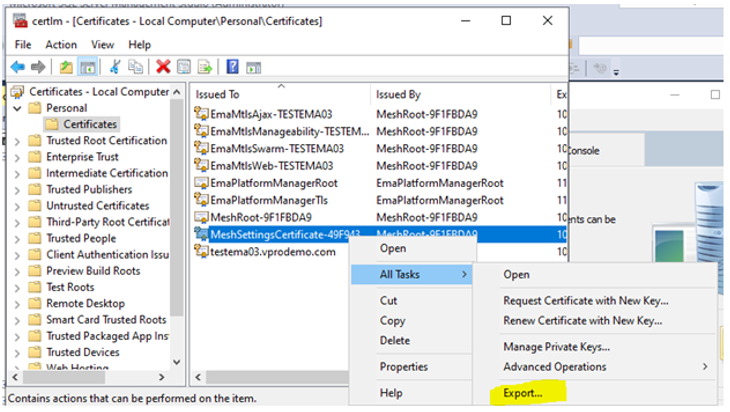The image size is (730, 412).
Task: Click Help in the context menu
Action: 391,393
